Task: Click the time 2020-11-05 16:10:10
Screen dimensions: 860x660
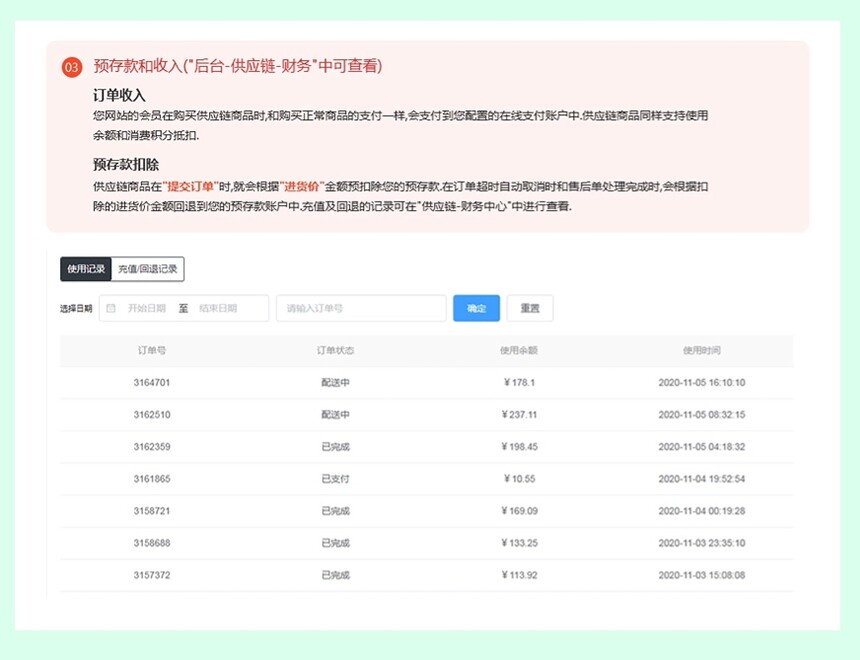Action: 702,382
